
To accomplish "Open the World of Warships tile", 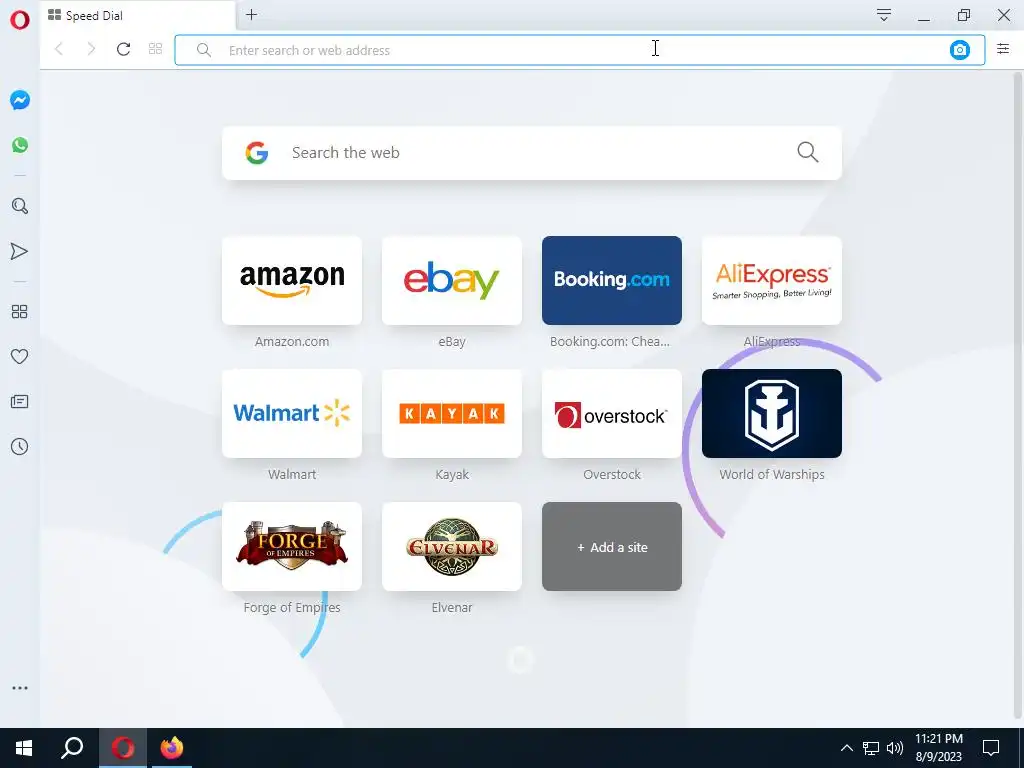I will pyautogui.click(x=772, y=413).
